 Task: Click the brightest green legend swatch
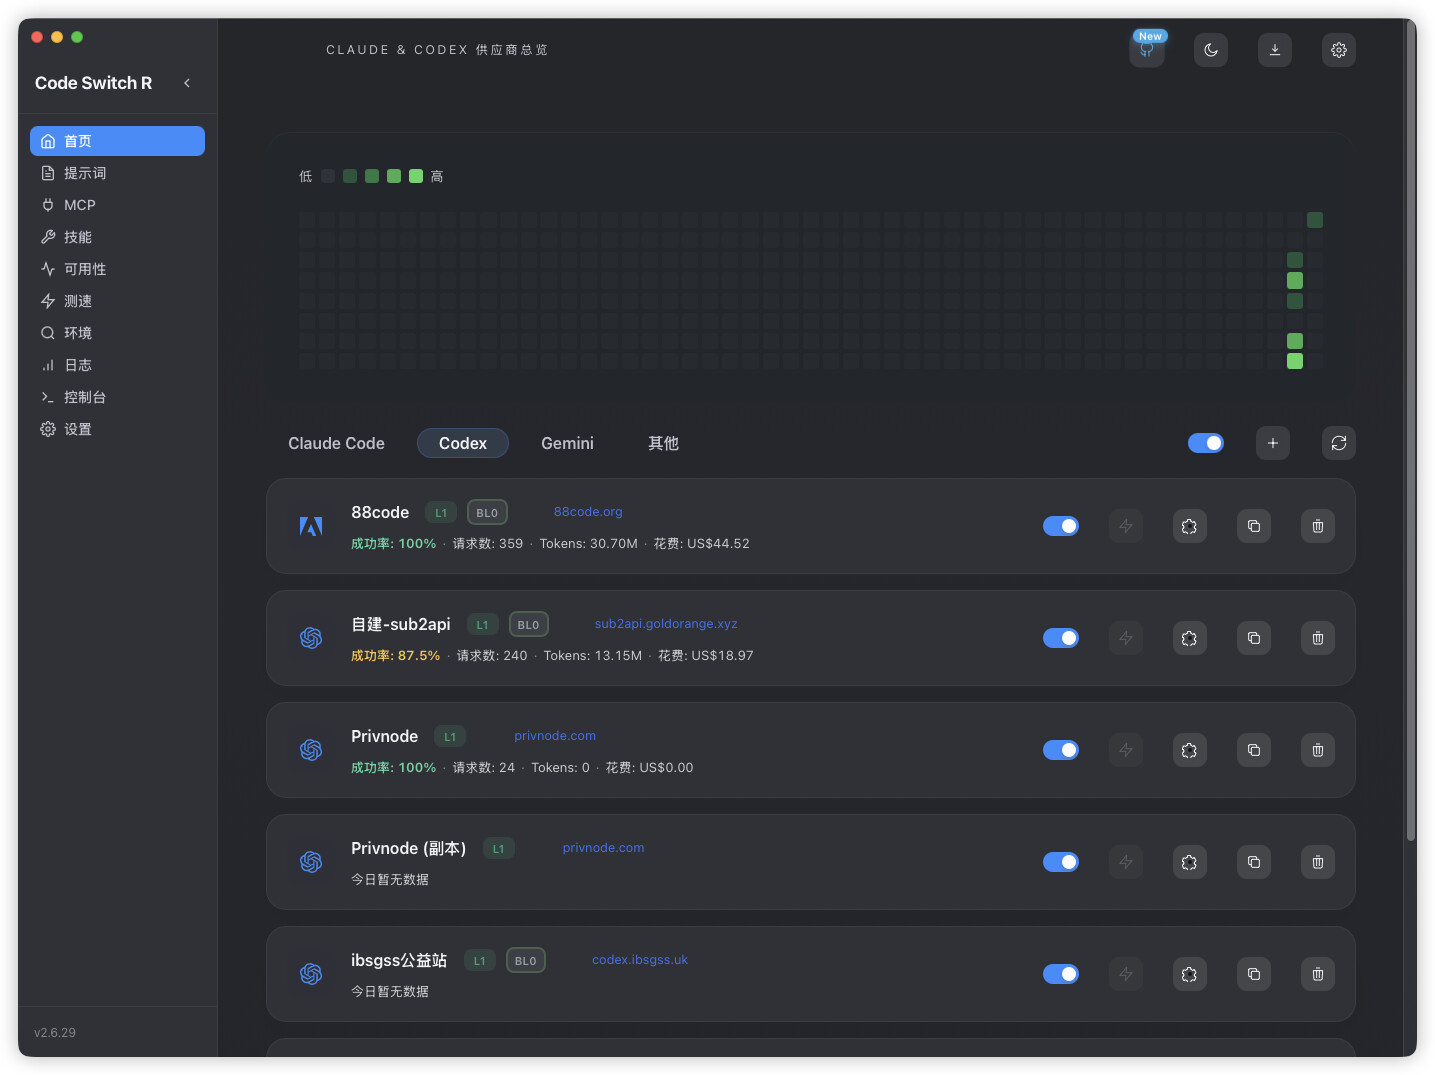tap(416, 176)
